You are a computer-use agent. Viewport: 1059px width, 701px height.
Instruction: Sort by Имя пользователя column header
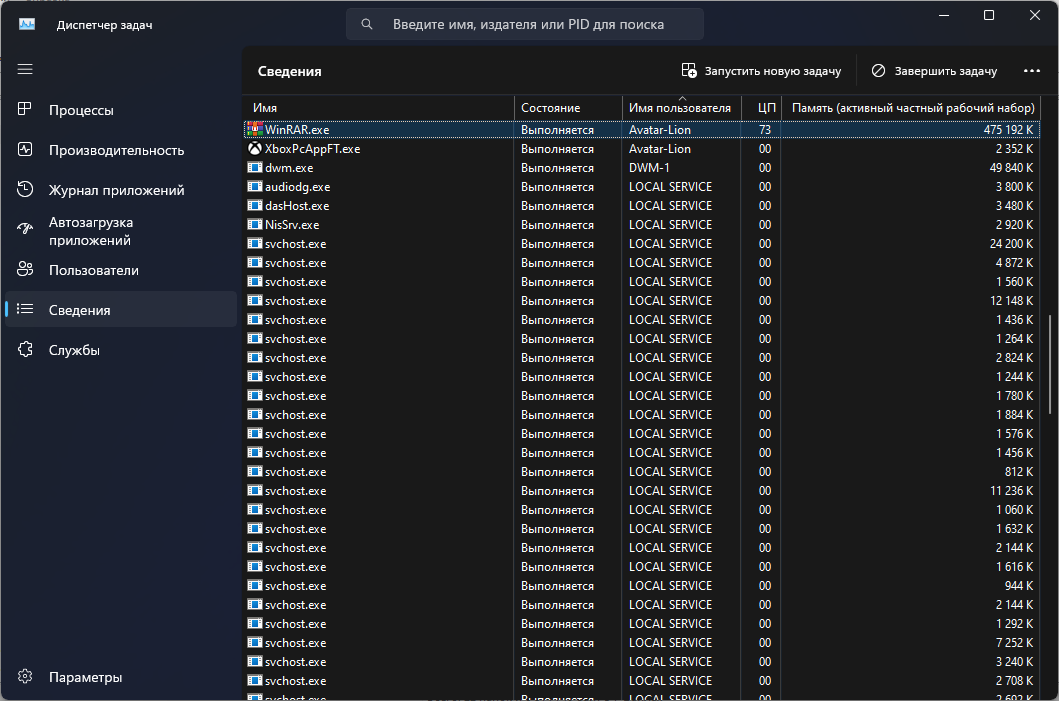[x=681, y=107]
